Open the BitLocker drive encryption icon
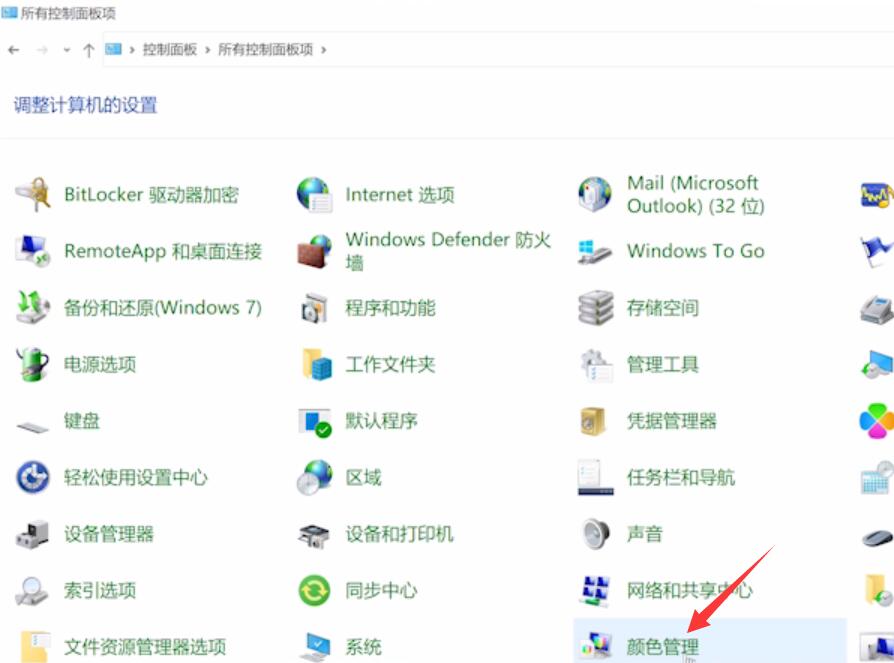 coord(33,194)
